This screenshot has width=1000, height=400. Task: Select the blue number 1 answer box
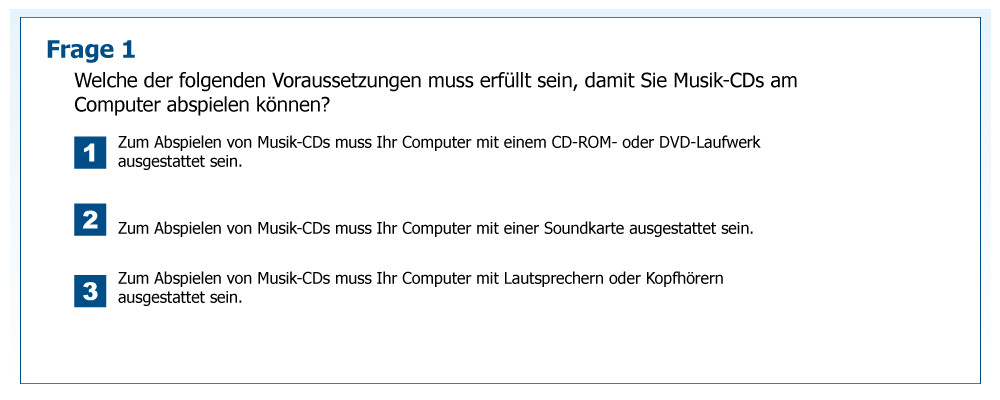(90, 152)
